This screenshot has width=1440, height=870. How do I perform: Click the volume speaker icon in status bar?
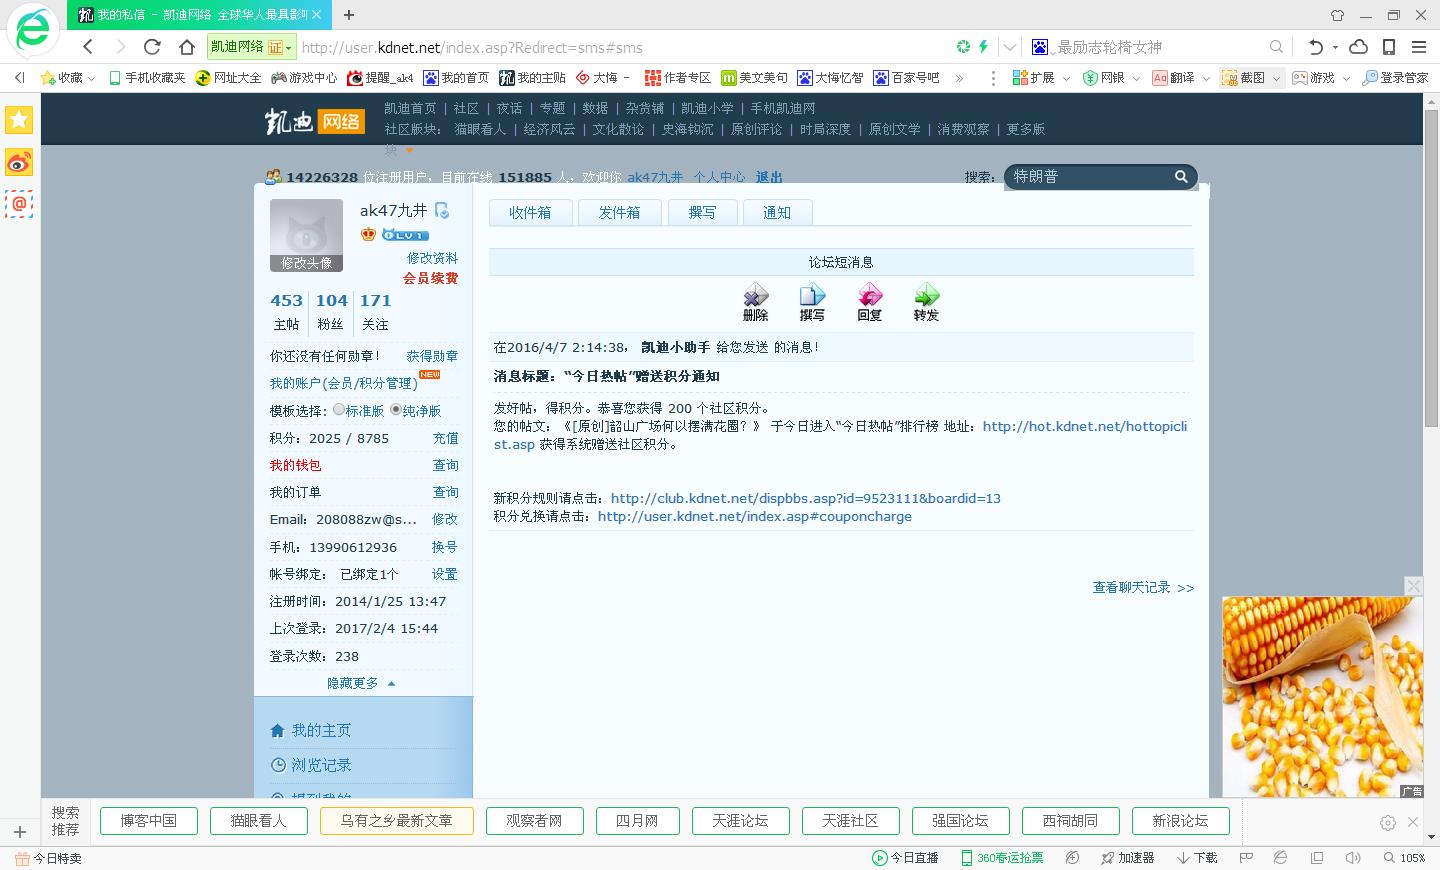click(x=1352, y=858)
